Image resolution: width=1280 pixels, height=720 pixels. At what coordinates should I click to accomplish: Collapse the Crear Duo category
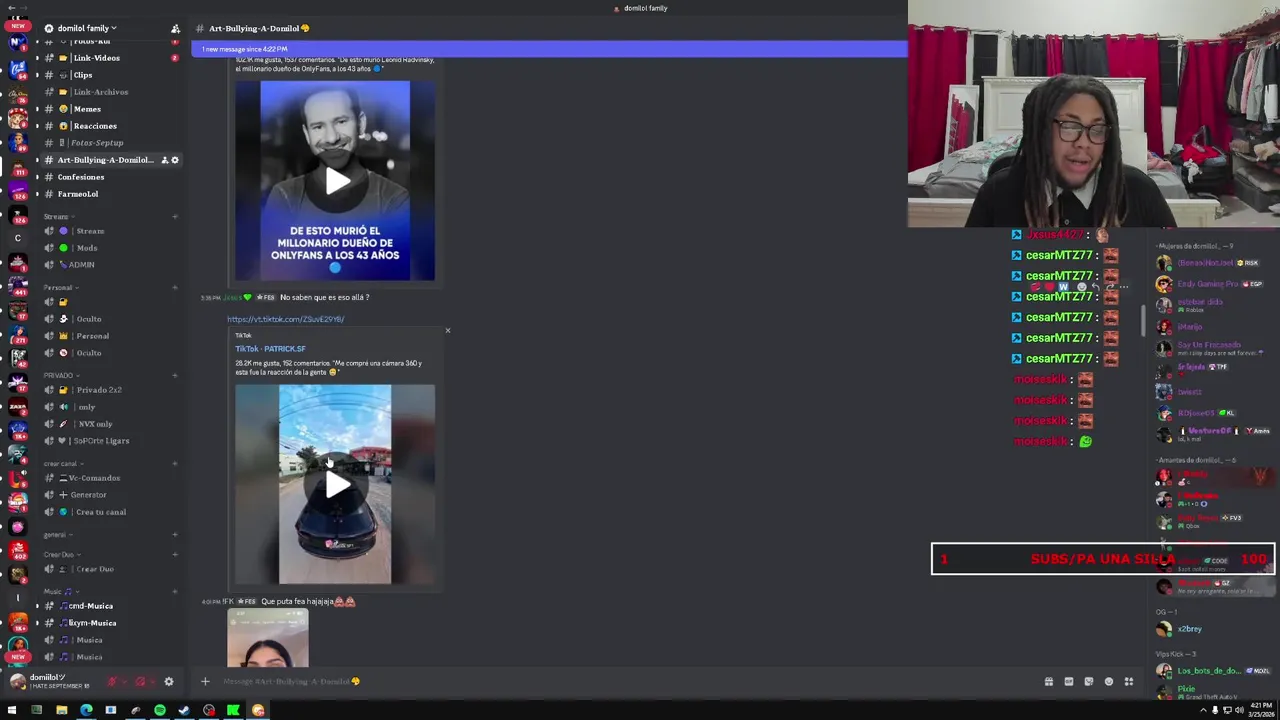[62, 554]
